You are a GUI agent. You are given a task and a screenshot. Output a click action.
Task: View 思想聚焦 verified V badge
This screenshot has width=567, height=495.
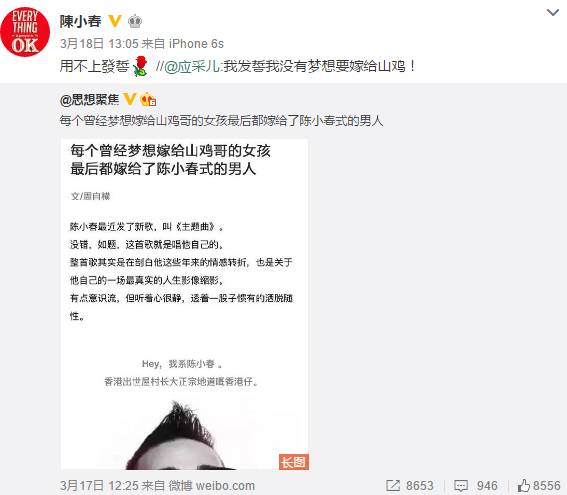pyautogui.click(x=129, y=99)
